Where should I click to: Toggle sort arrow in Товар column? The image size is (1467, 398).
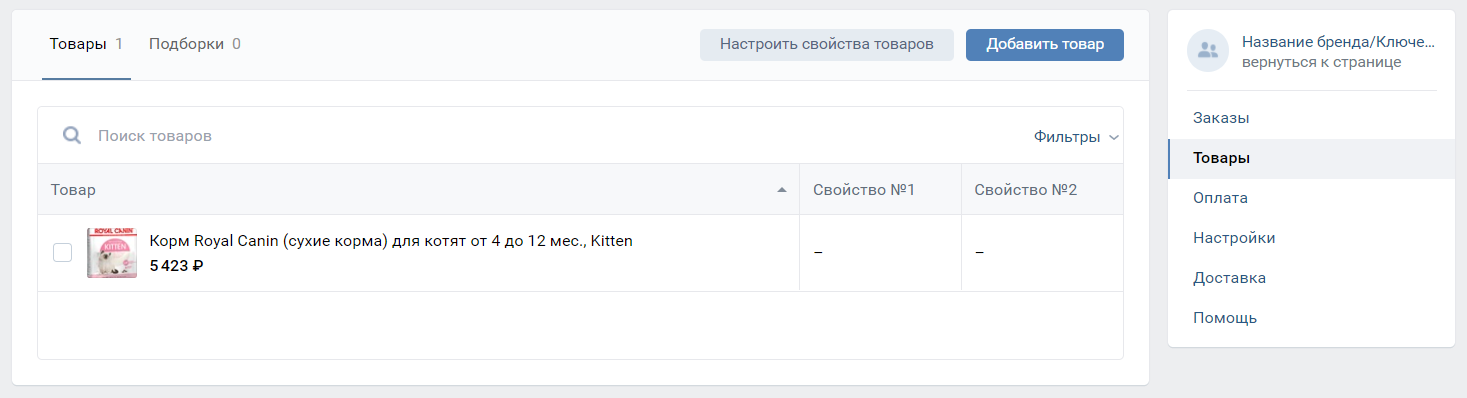[x=782, y=190]
